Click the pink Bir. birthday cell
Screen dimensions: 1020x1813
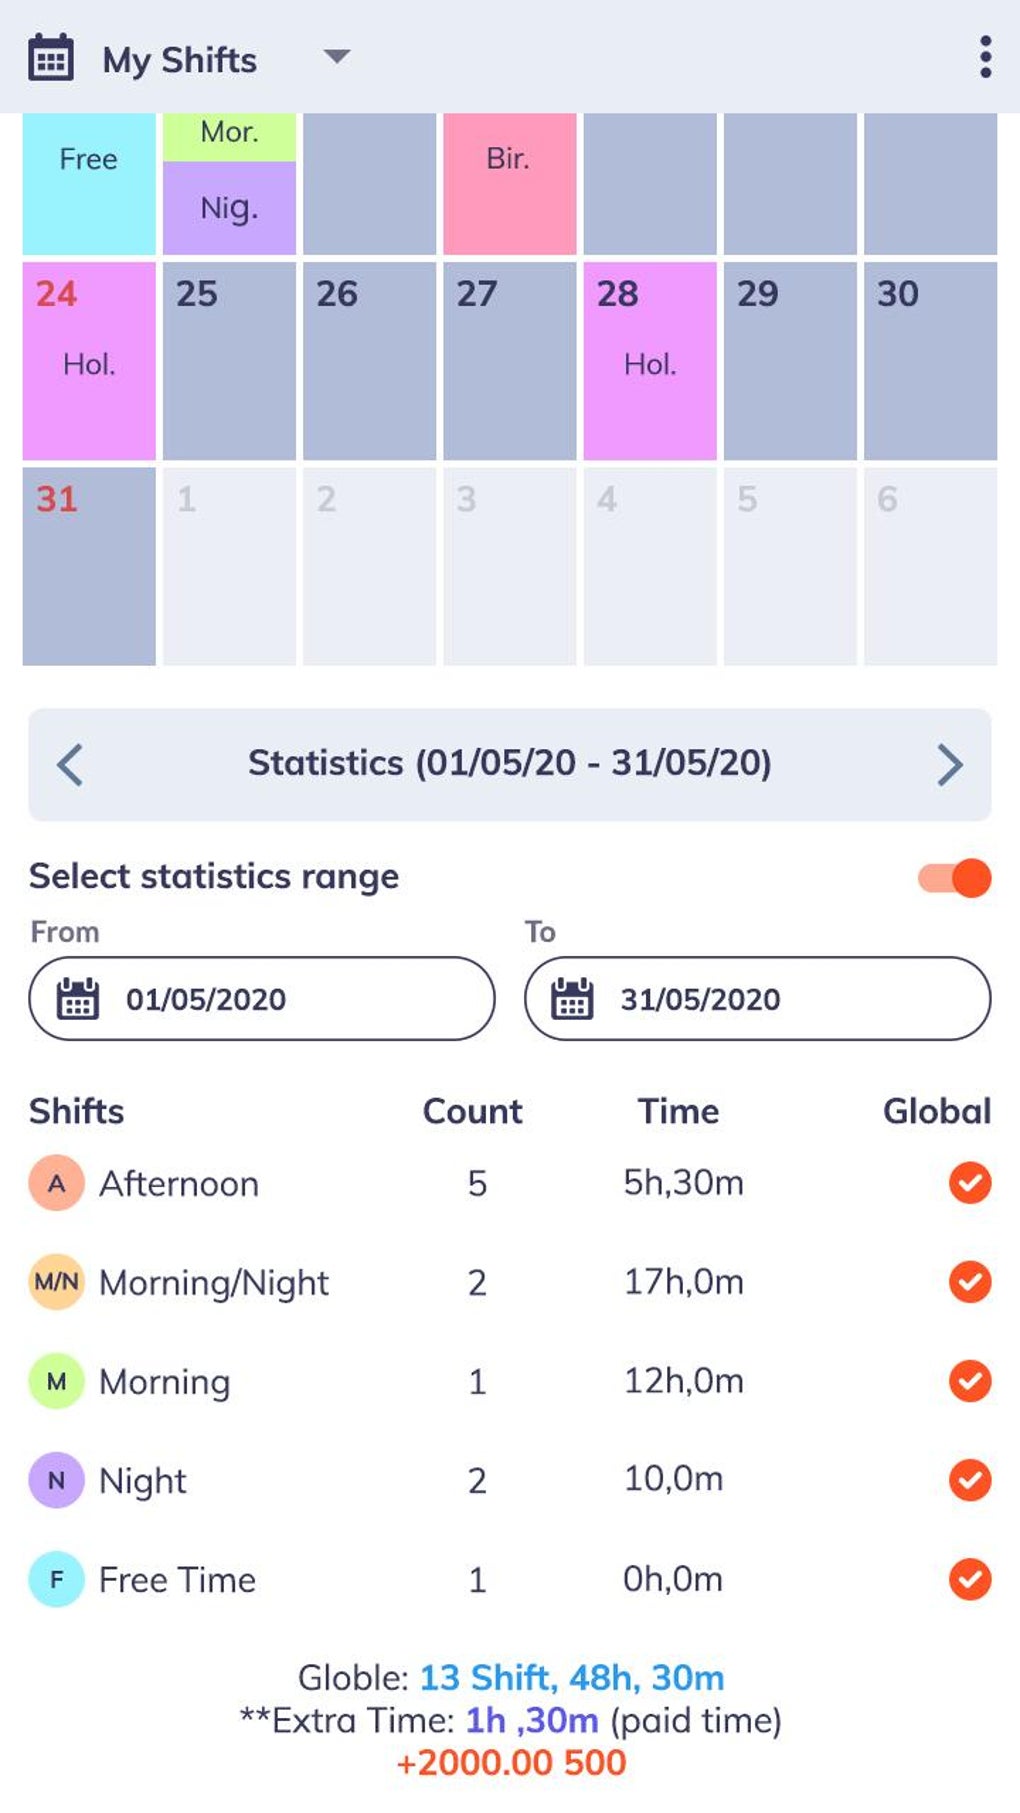click(509, 183)
